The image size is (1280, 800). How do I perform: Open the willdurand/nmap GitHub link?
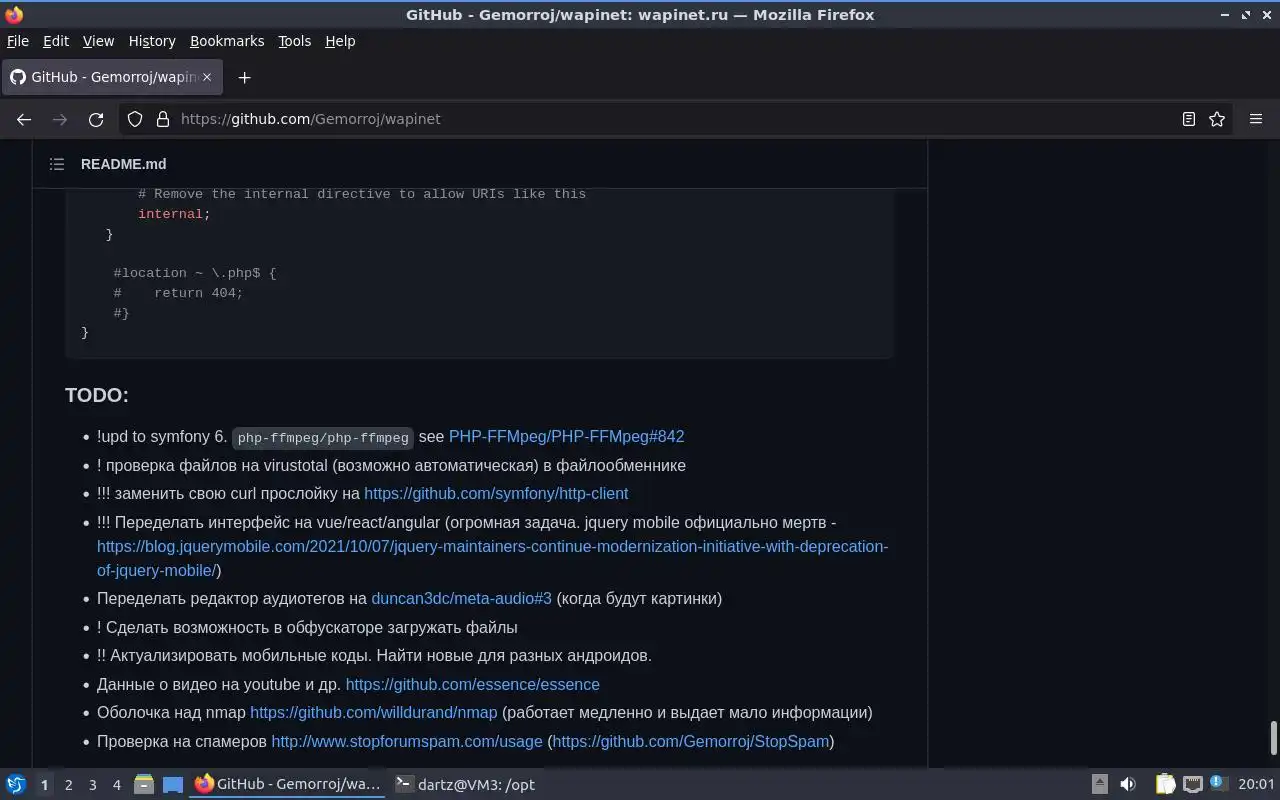tap(373, 712)
